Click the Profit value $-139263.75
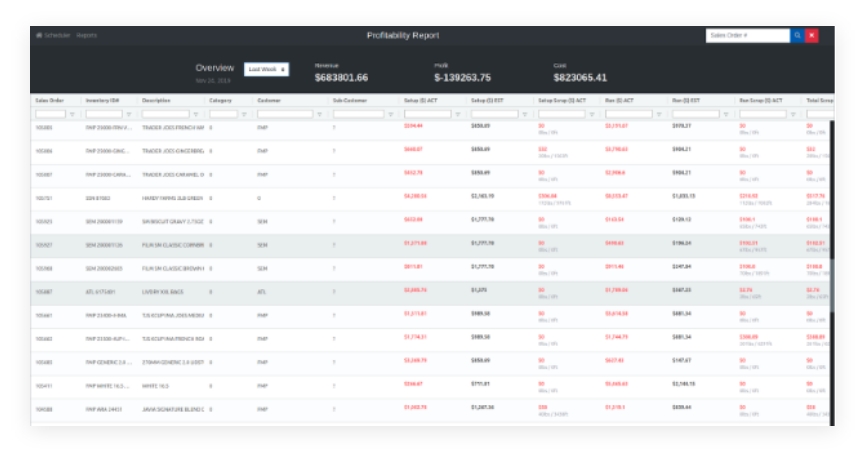Screen dimensions: 866x460 pyautogui.click(x=462, y=78)
